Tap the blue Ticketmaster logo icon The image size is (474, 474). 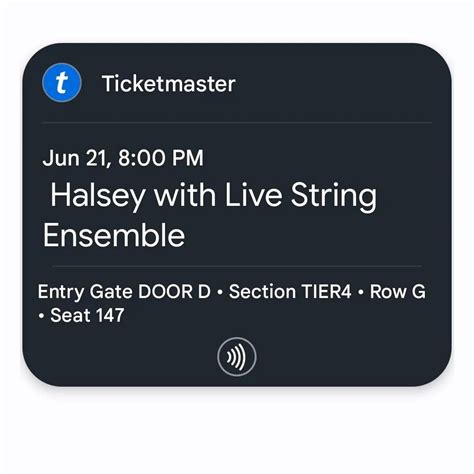tap(62, 83)
